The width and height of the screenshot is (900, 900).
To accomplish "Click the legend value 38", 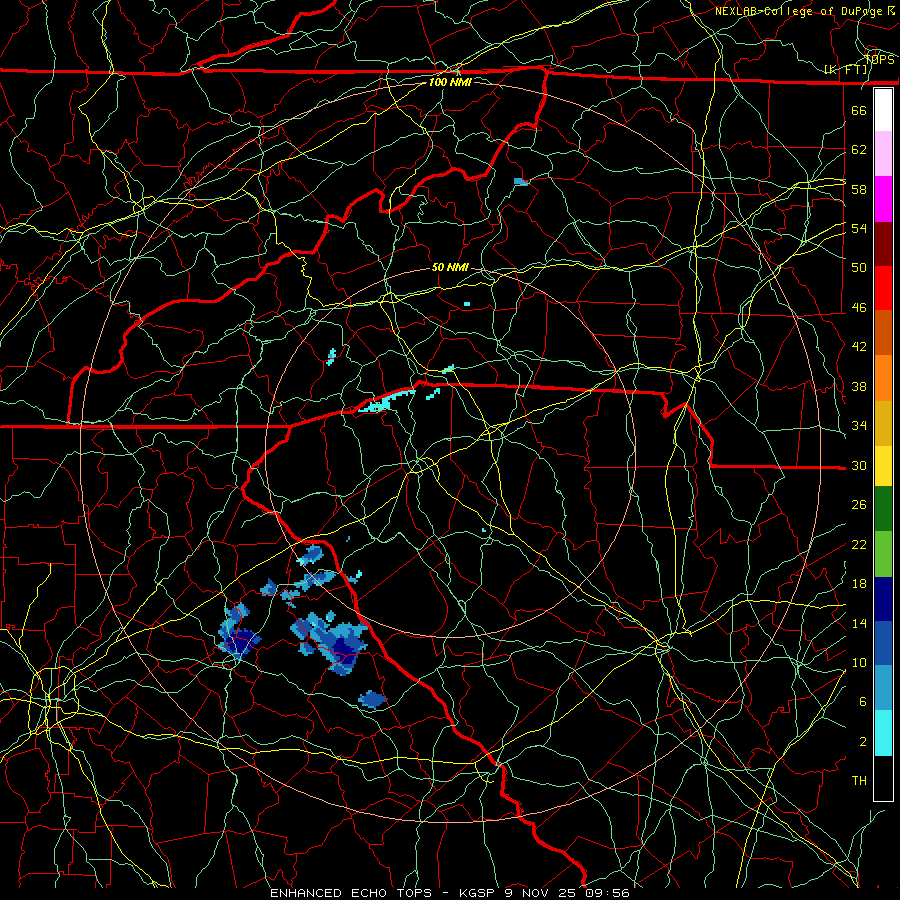I will pyautogui.click(x=859, y=386).
